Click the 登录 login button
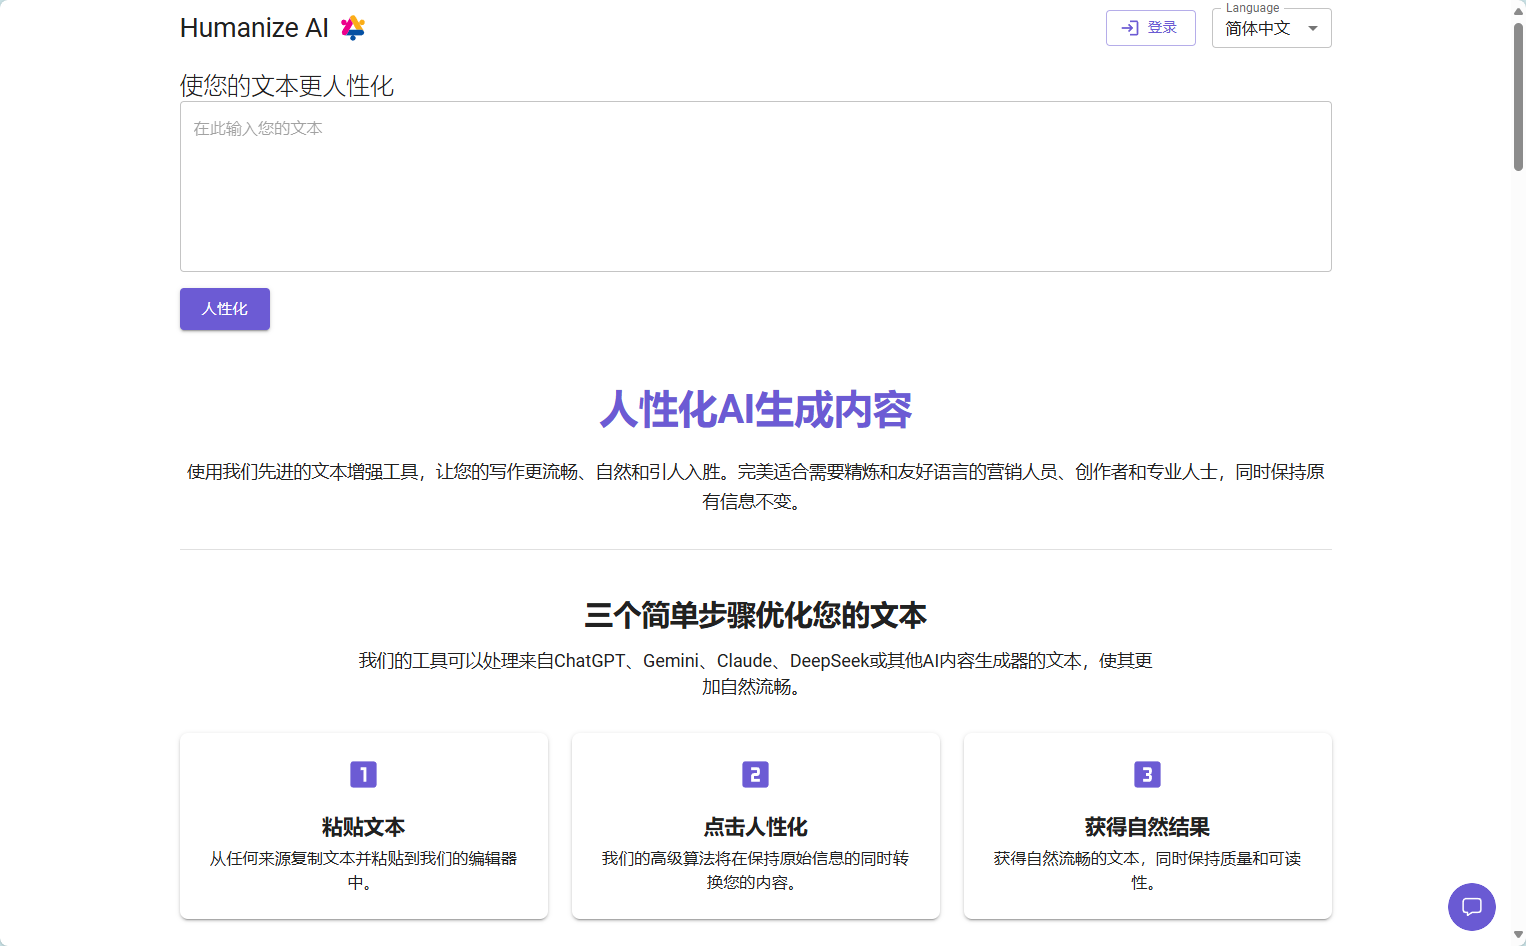The width and height of the screenshot is (1526, 946). (x=1150, y=28)
